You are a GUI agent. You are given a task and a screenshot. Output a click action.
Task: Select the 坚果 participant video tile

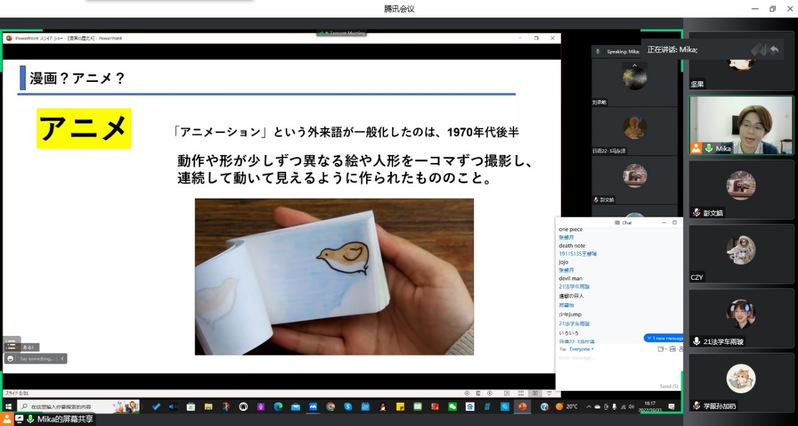740,62
